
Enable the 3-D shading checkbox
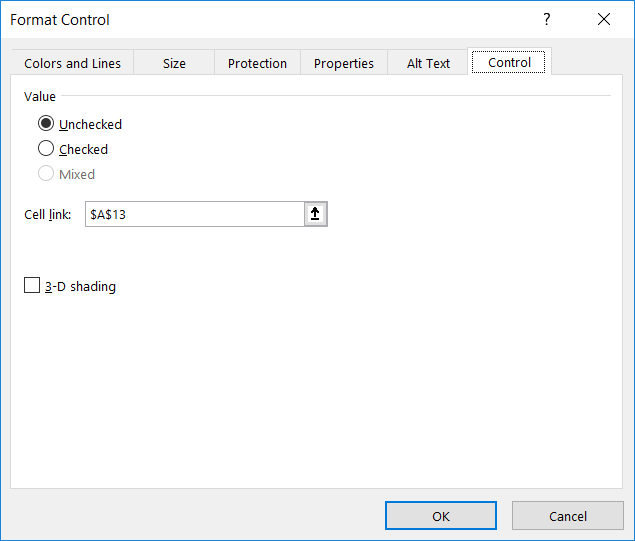[32, 286]
